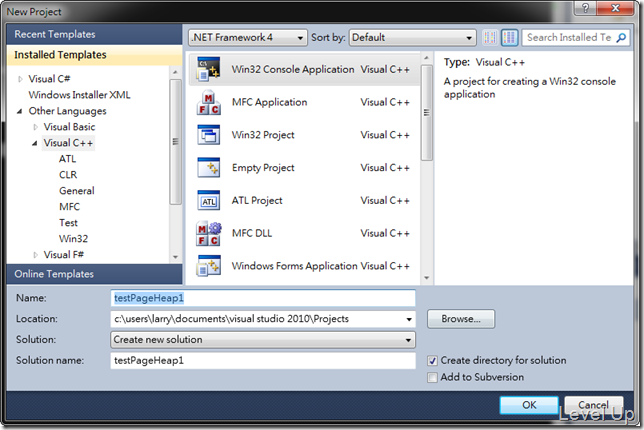Viewport: 644px width, 430px height.
Task: Select the Win32 Project label
Action: 263,135
